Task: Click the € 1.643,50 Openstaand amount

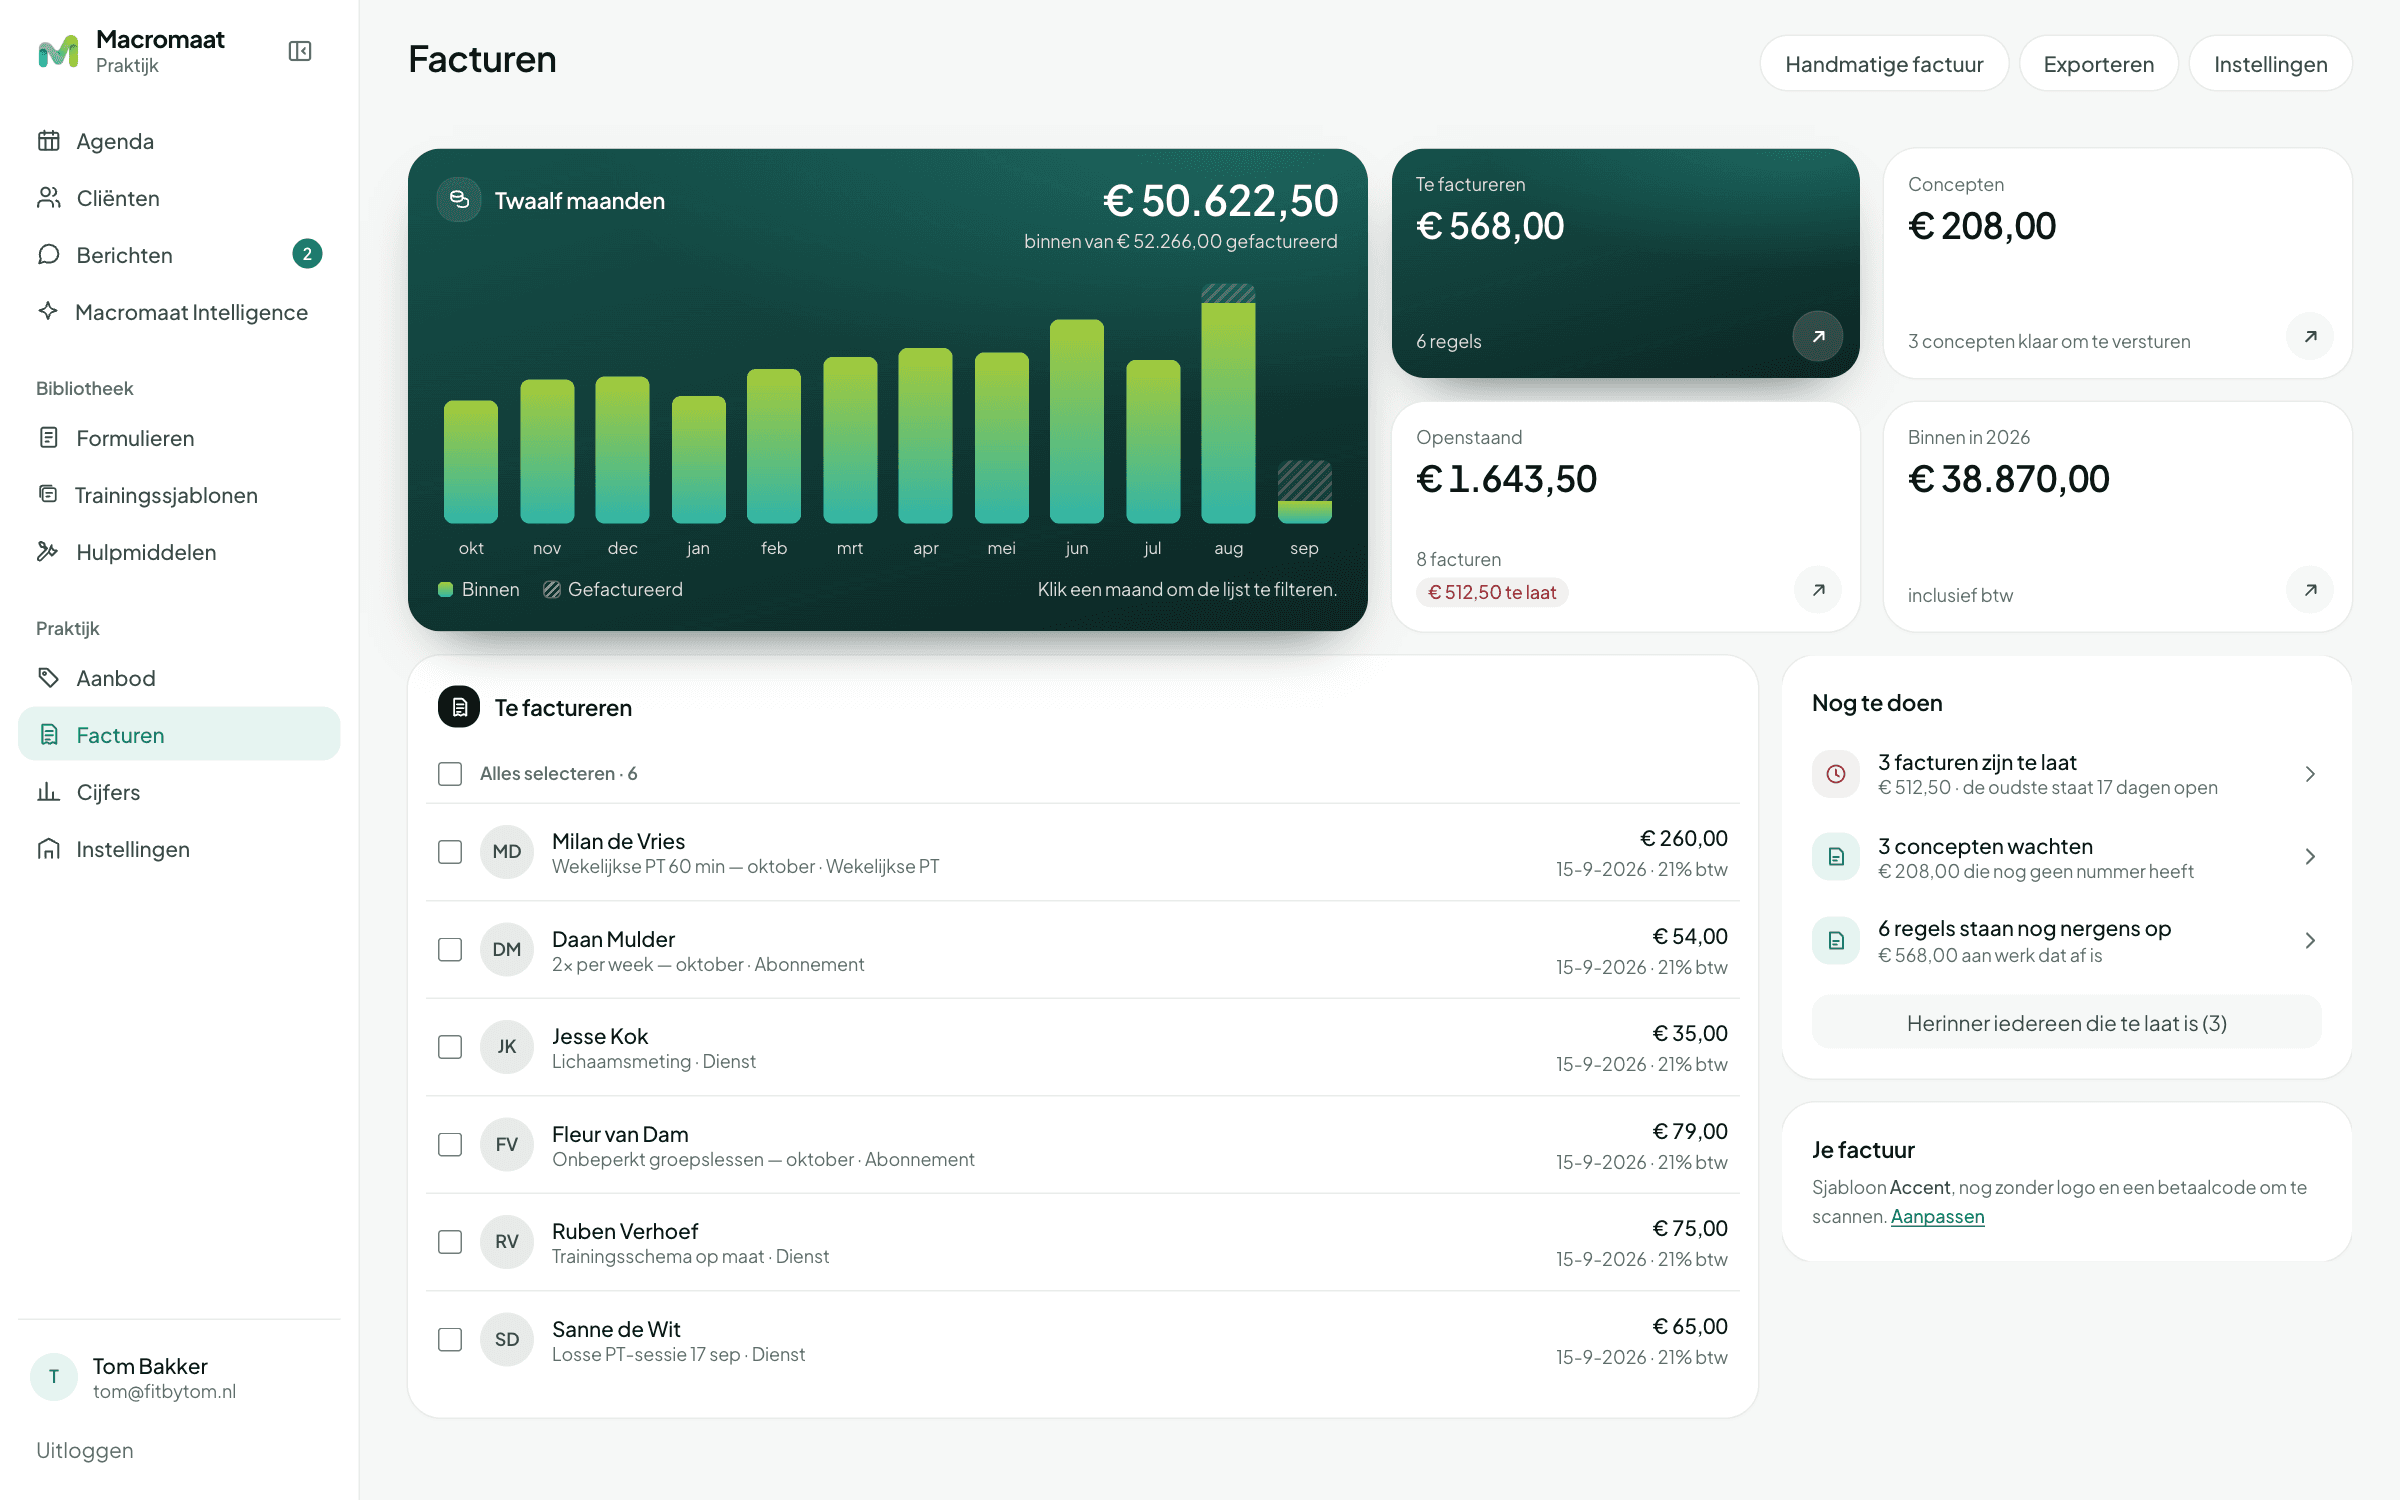Action: [1506, 479]
